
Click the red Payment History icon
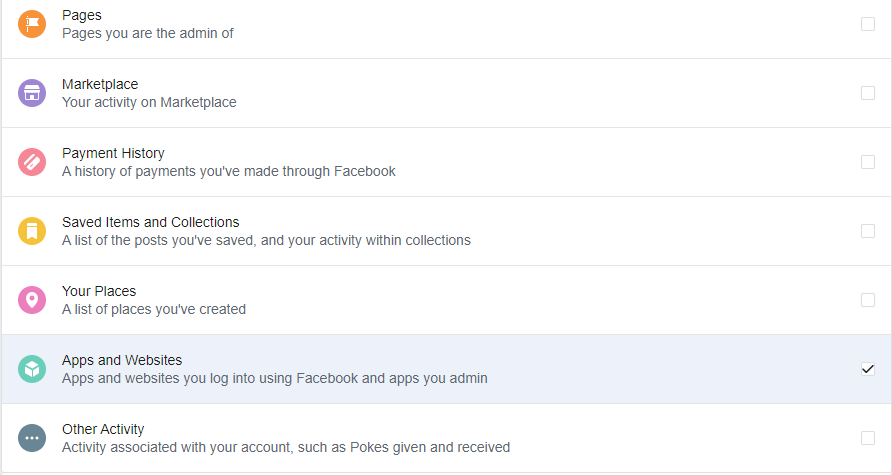(x=32, y=162)
